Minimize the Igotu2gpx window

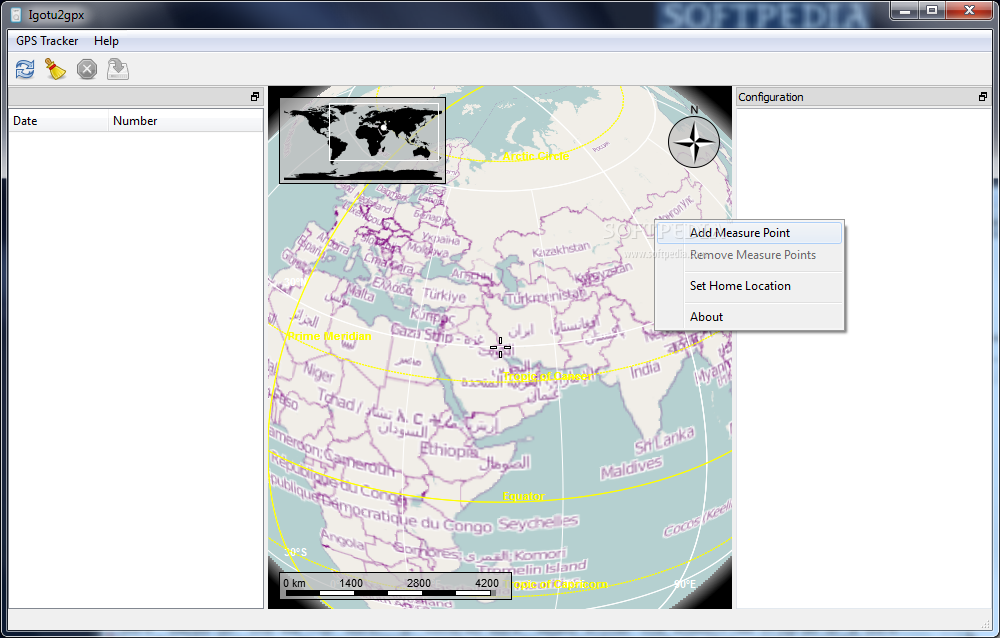904,10
